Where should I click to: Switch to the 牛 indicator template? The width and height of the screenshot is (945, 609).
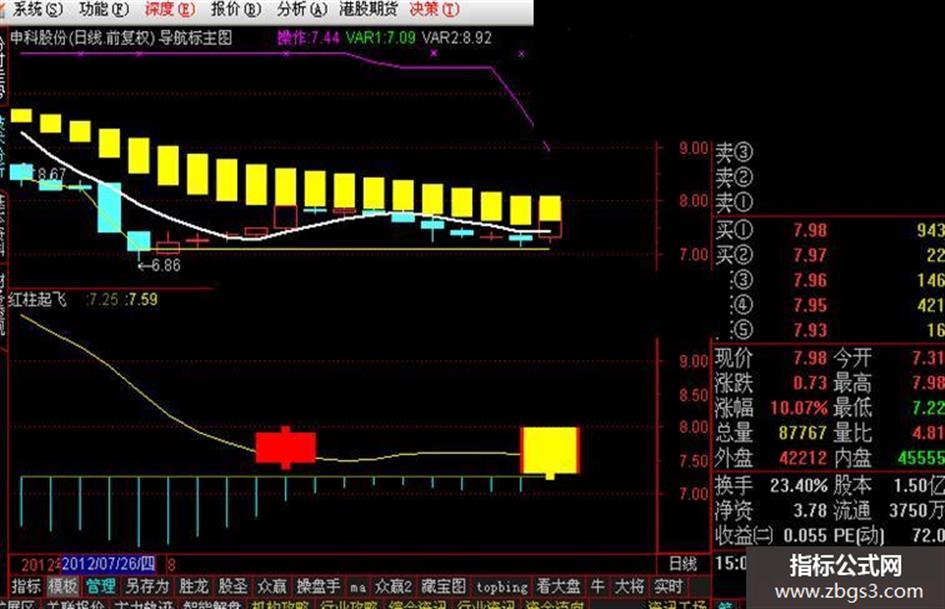(597, 586)
